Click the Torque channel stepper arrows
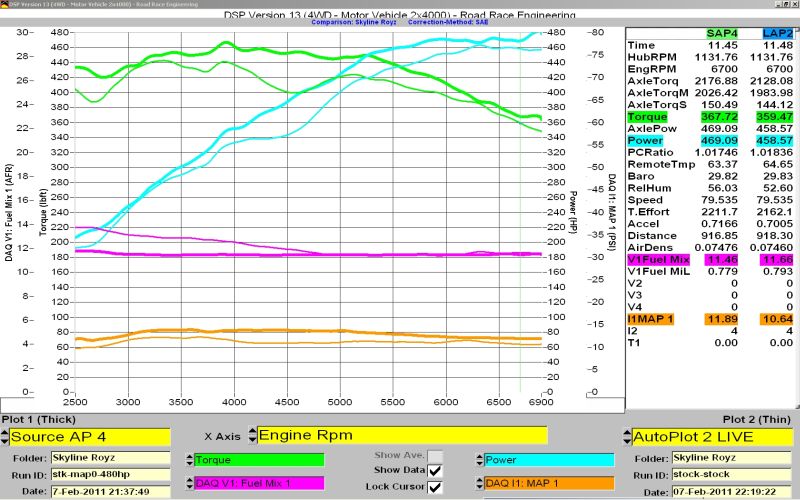800x500 pixels. (x=189, y=460)
